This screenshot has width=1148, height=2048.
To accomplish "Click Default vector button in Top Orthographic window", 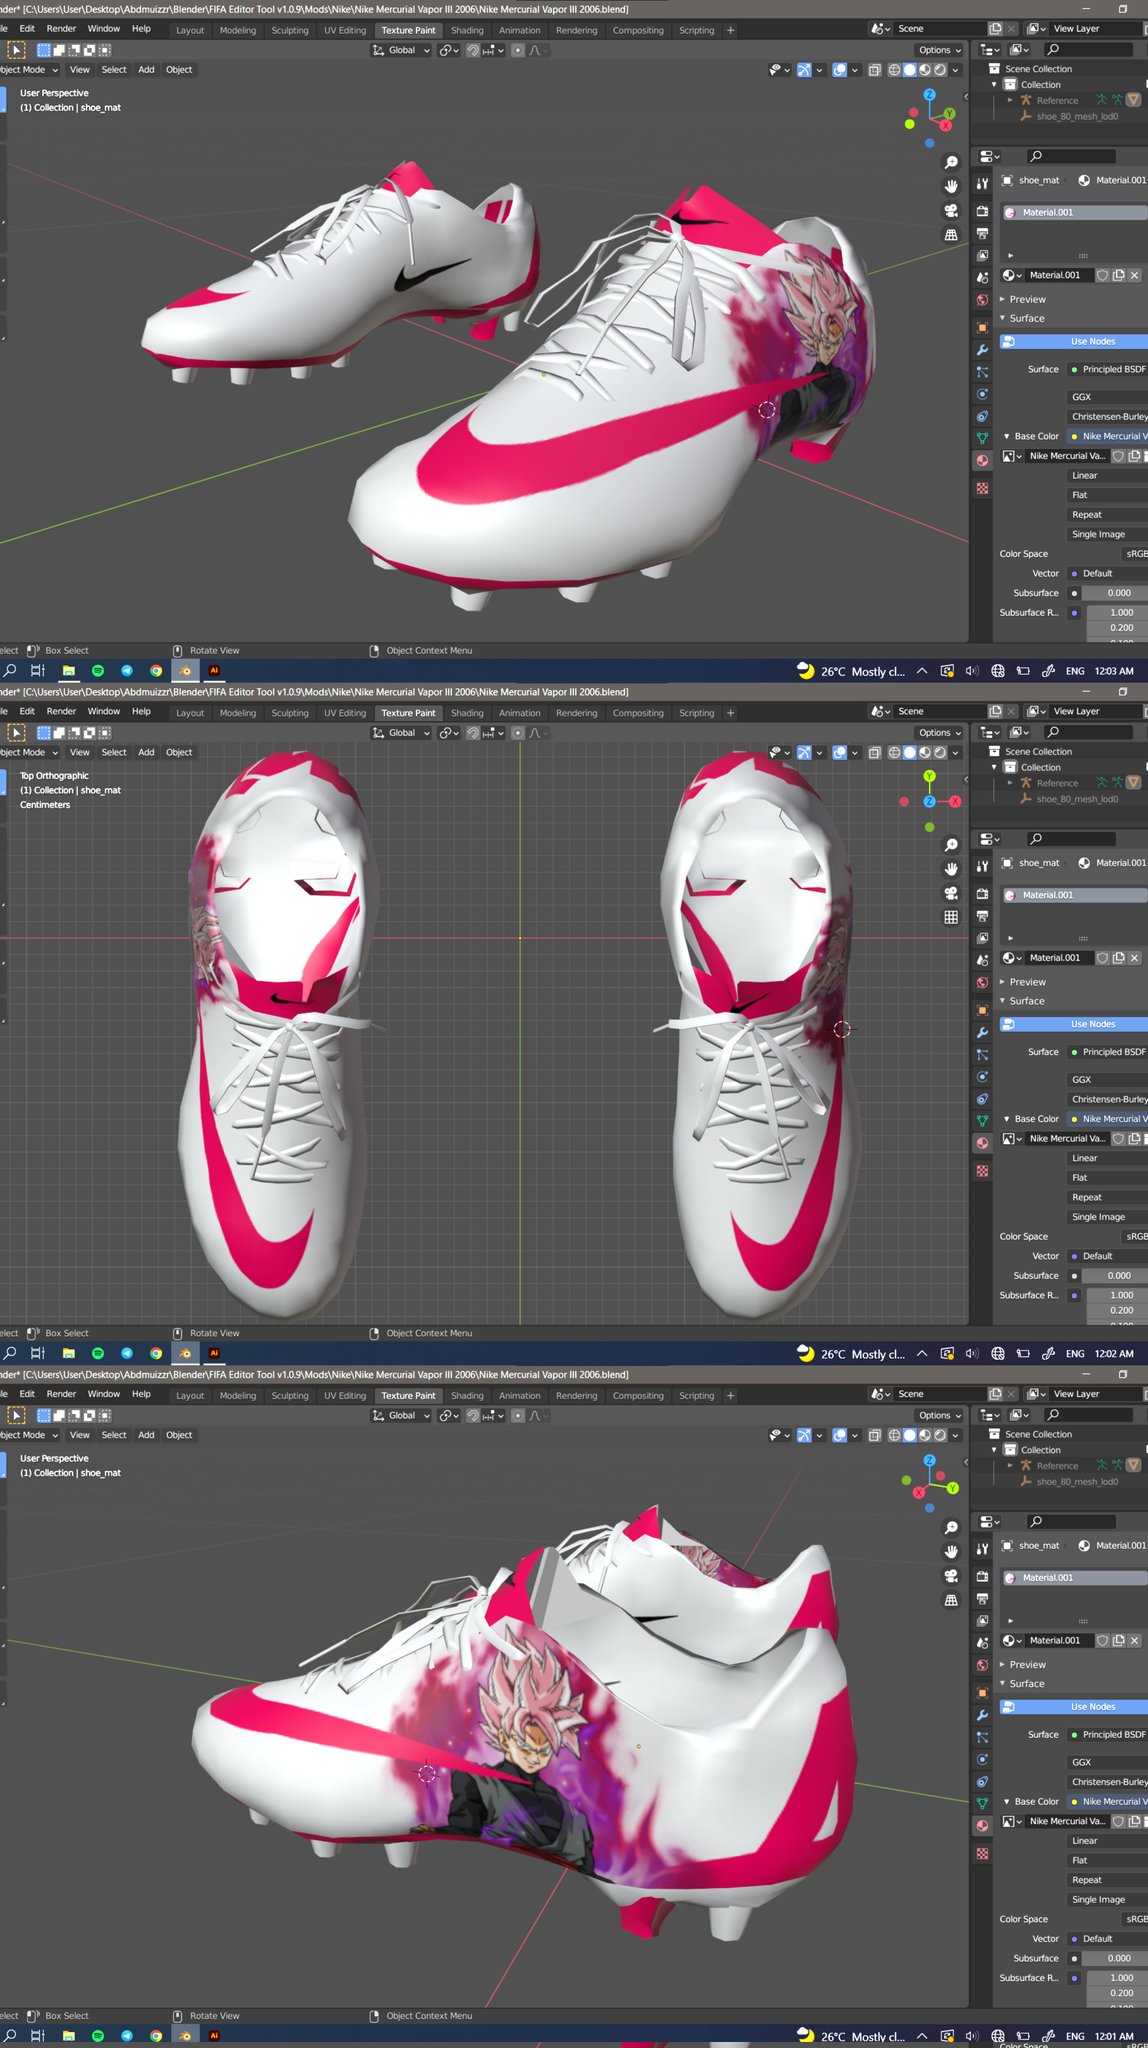I will coord(1107,1256).
